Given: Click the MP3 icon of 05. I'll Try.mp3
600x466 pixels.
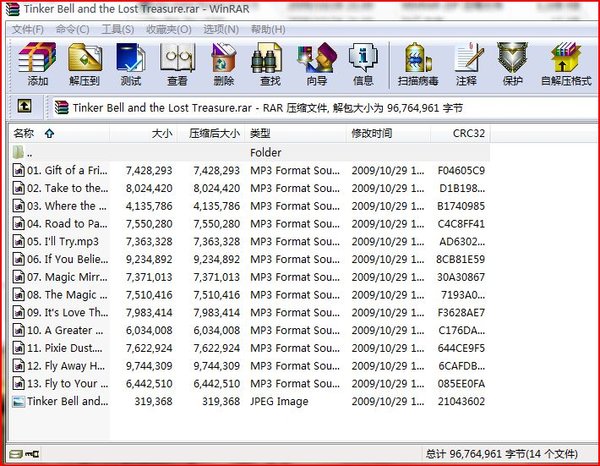Looking at the screenshot, I should [18, 241].
